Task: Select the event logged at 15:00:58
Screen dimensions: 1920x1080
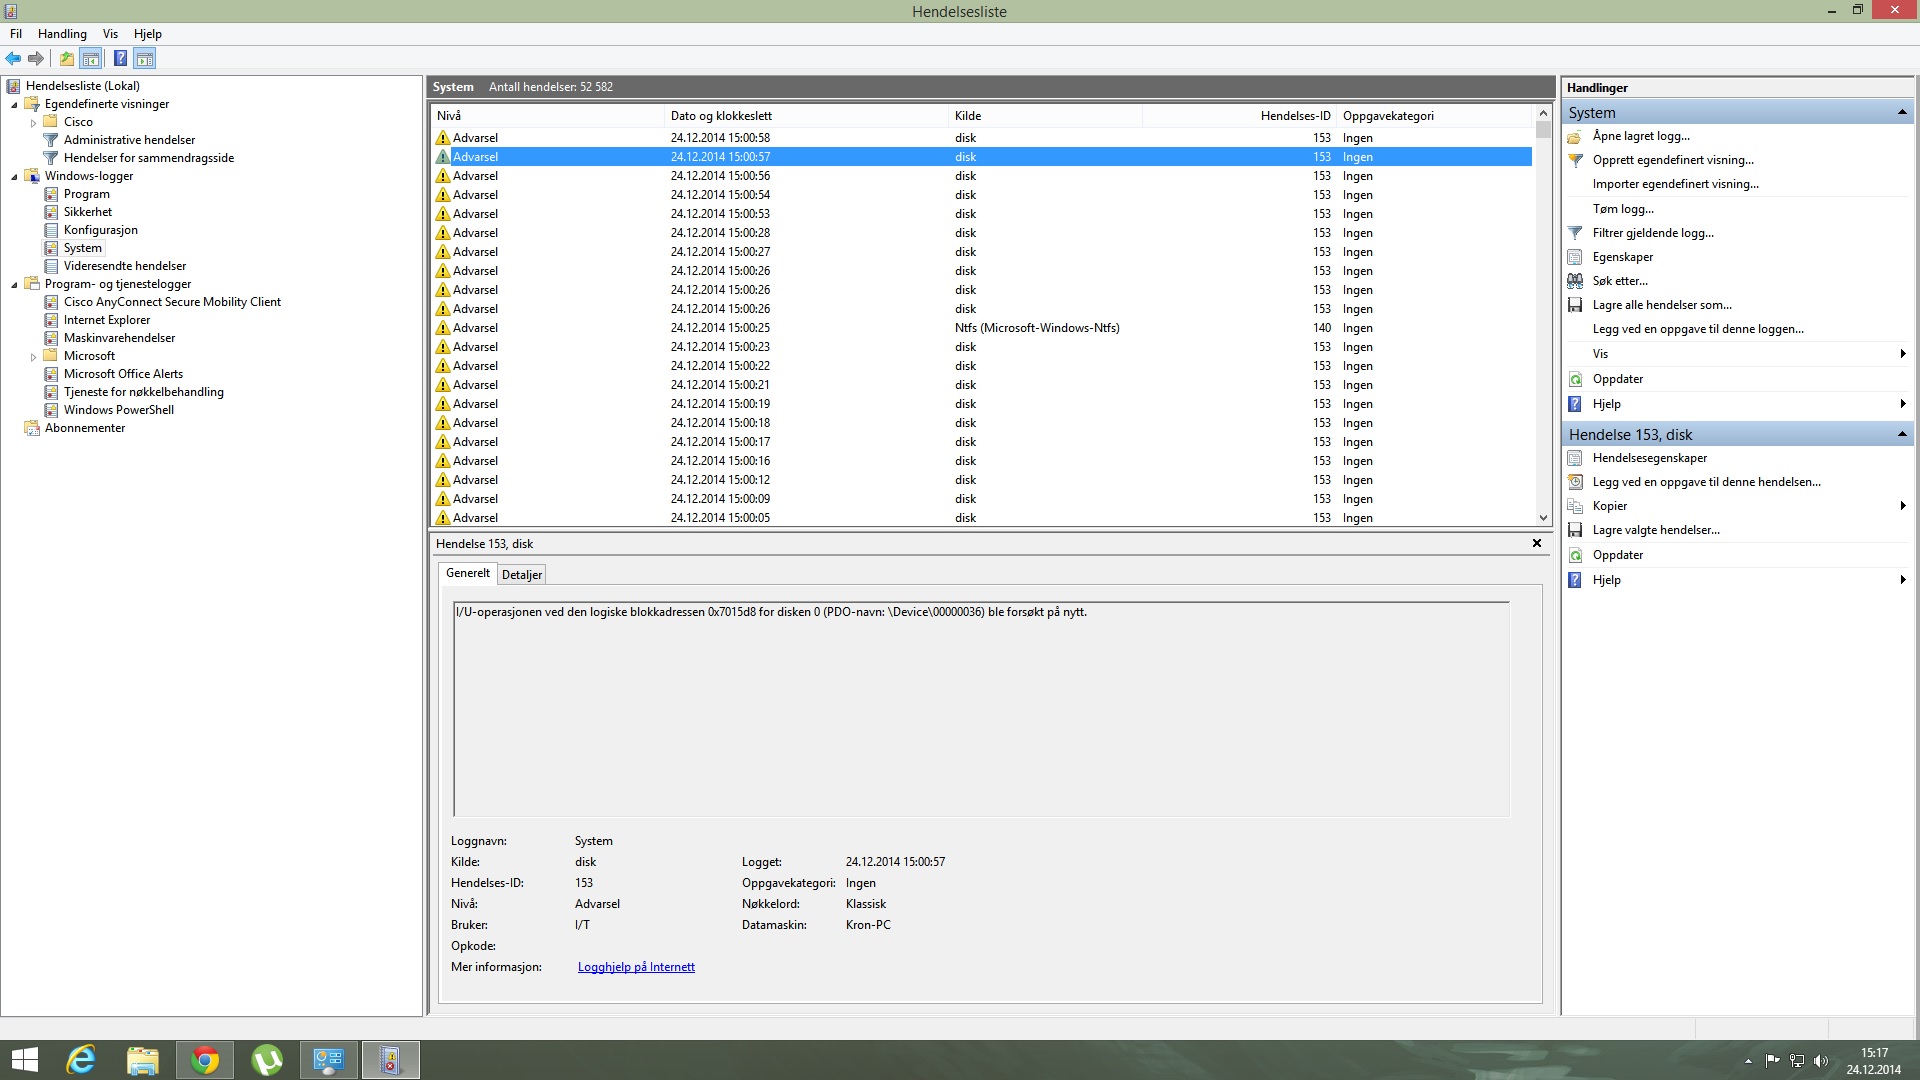Action: [x=982, y=138]
